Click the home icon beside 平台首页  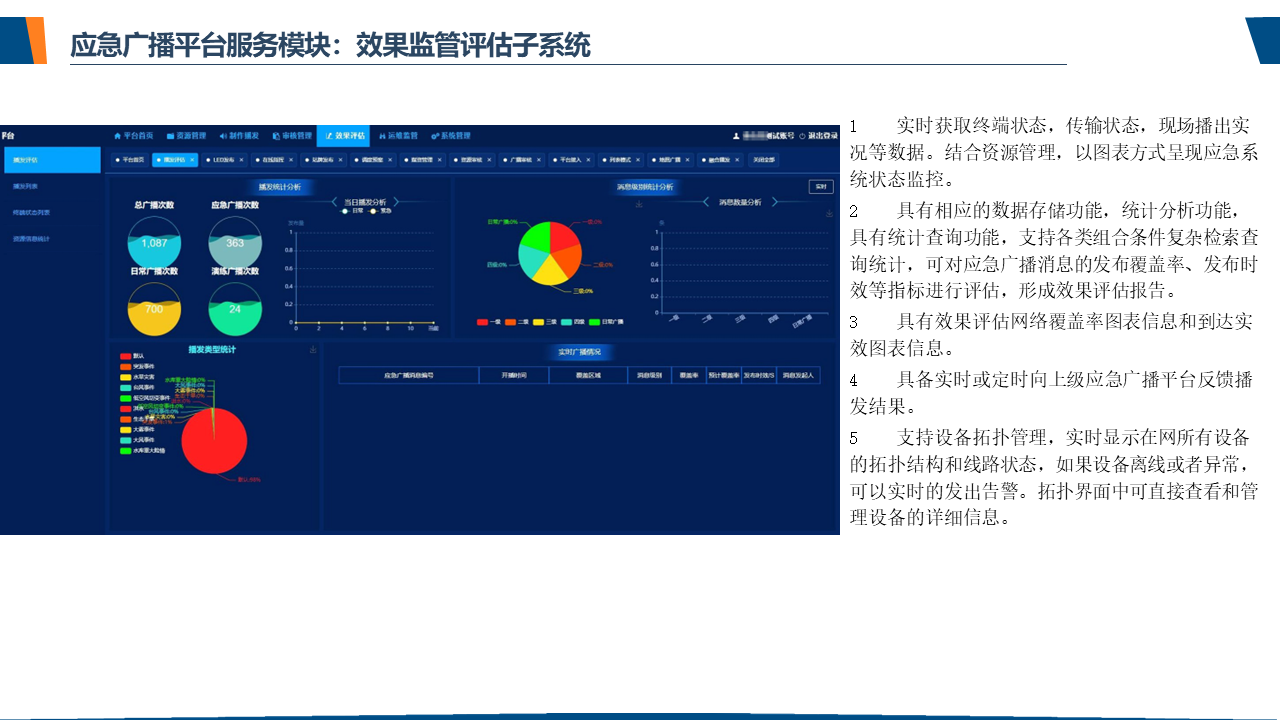pos(117,136)
